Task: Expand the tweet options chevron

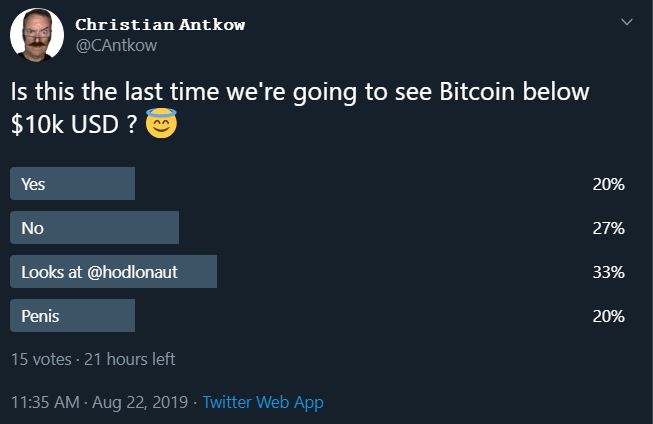Action: (x=627, y=22)
